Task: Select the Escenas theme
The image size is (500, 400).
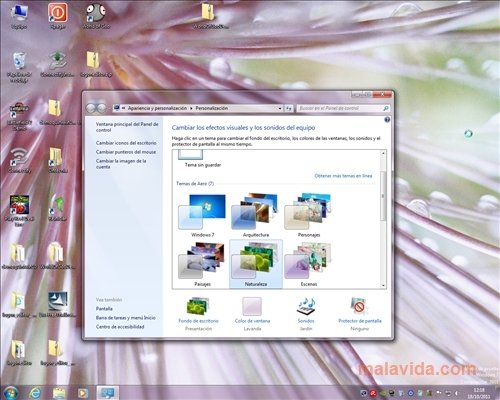Action: click(309, 264)
